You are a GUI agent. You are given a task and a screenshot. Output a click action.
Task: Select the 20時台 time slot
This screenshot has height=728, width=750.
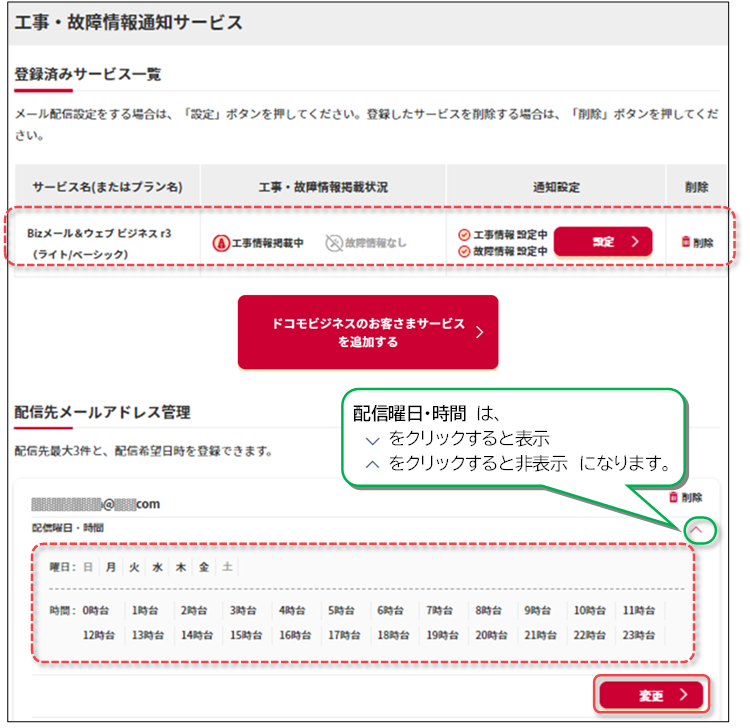pyautogui.click(x=491, y=635)
